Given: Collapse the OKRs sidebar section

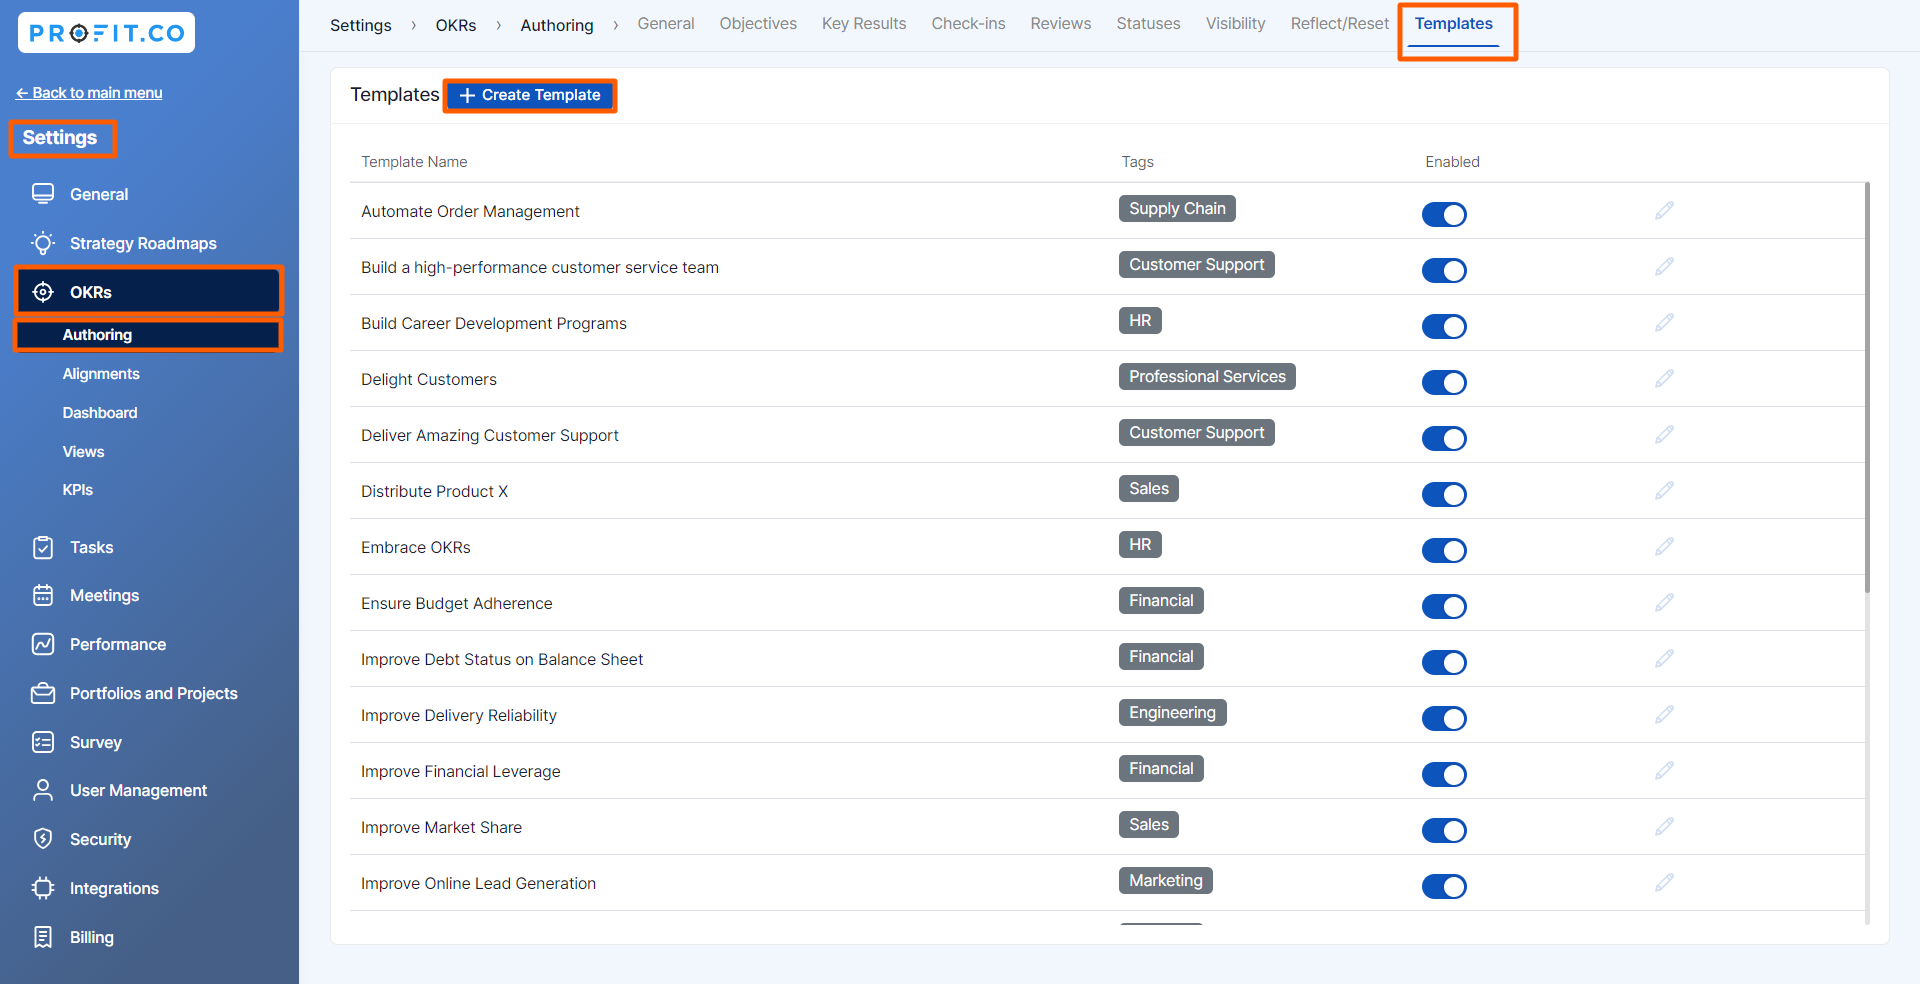Looking at the screenshot, I should coord(148,292).
